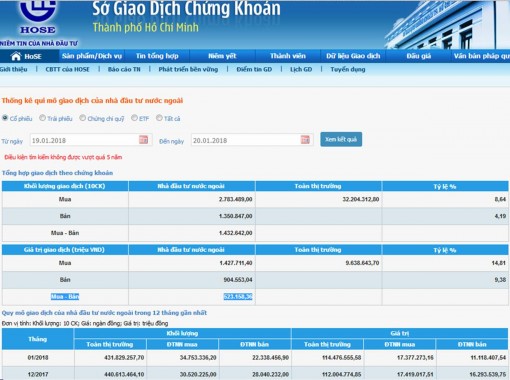Screen dimensions: 510x380
Task: Select the Tất cả radio button
Action: (x=159, y=118)
